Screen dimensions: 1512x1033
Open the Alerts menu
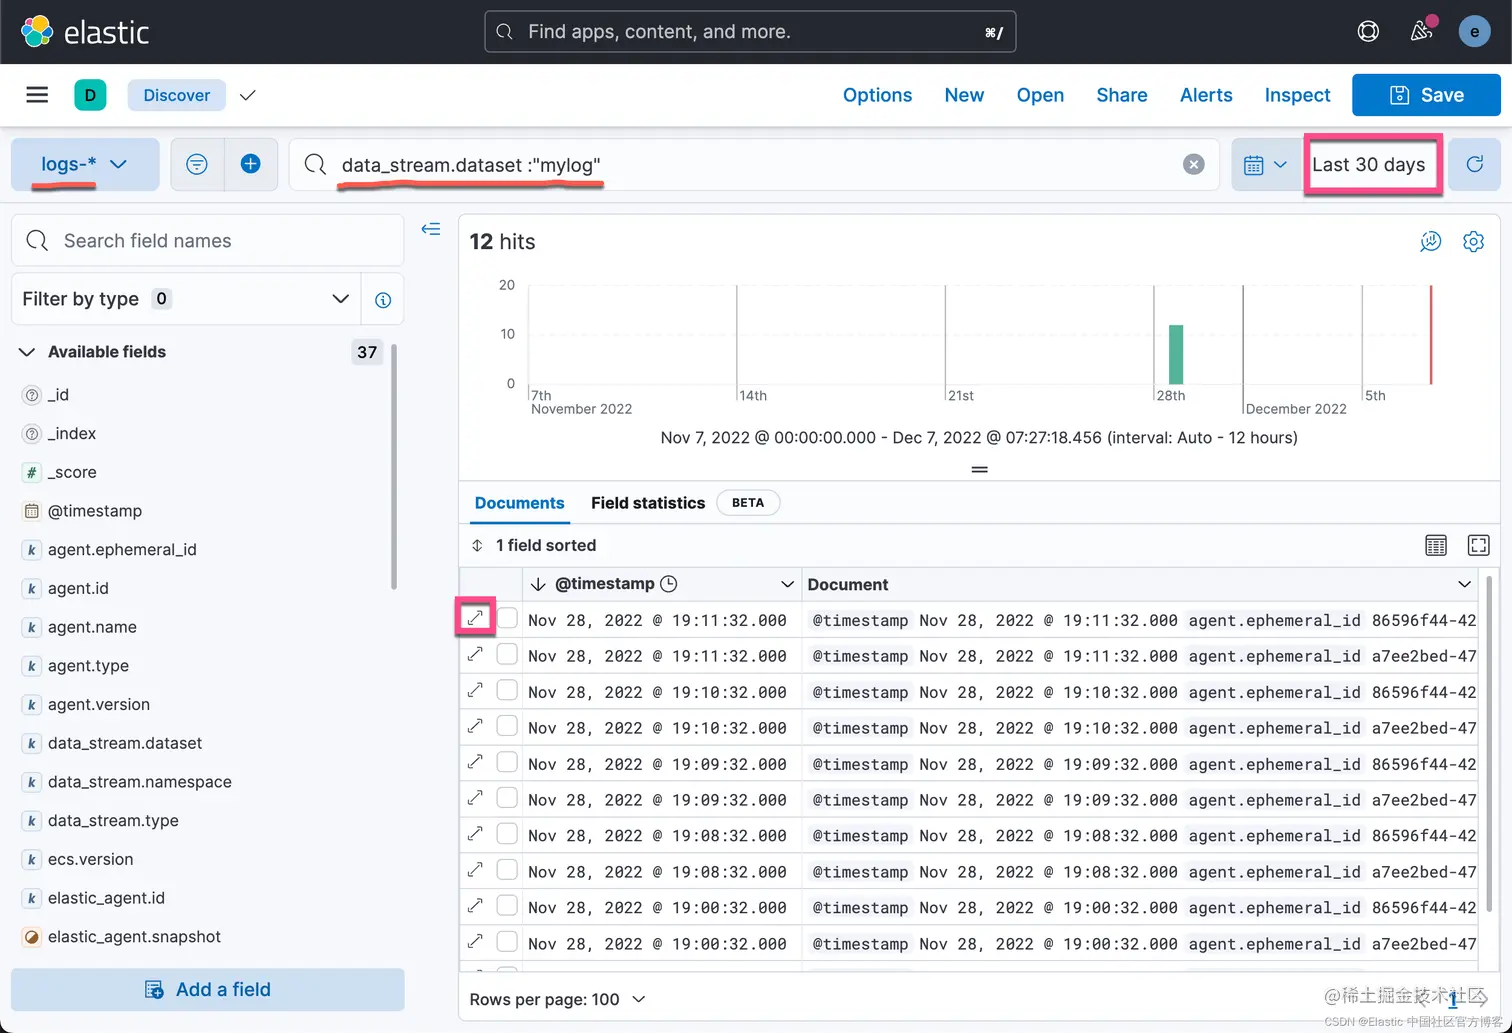click(x=1206, y=95)
